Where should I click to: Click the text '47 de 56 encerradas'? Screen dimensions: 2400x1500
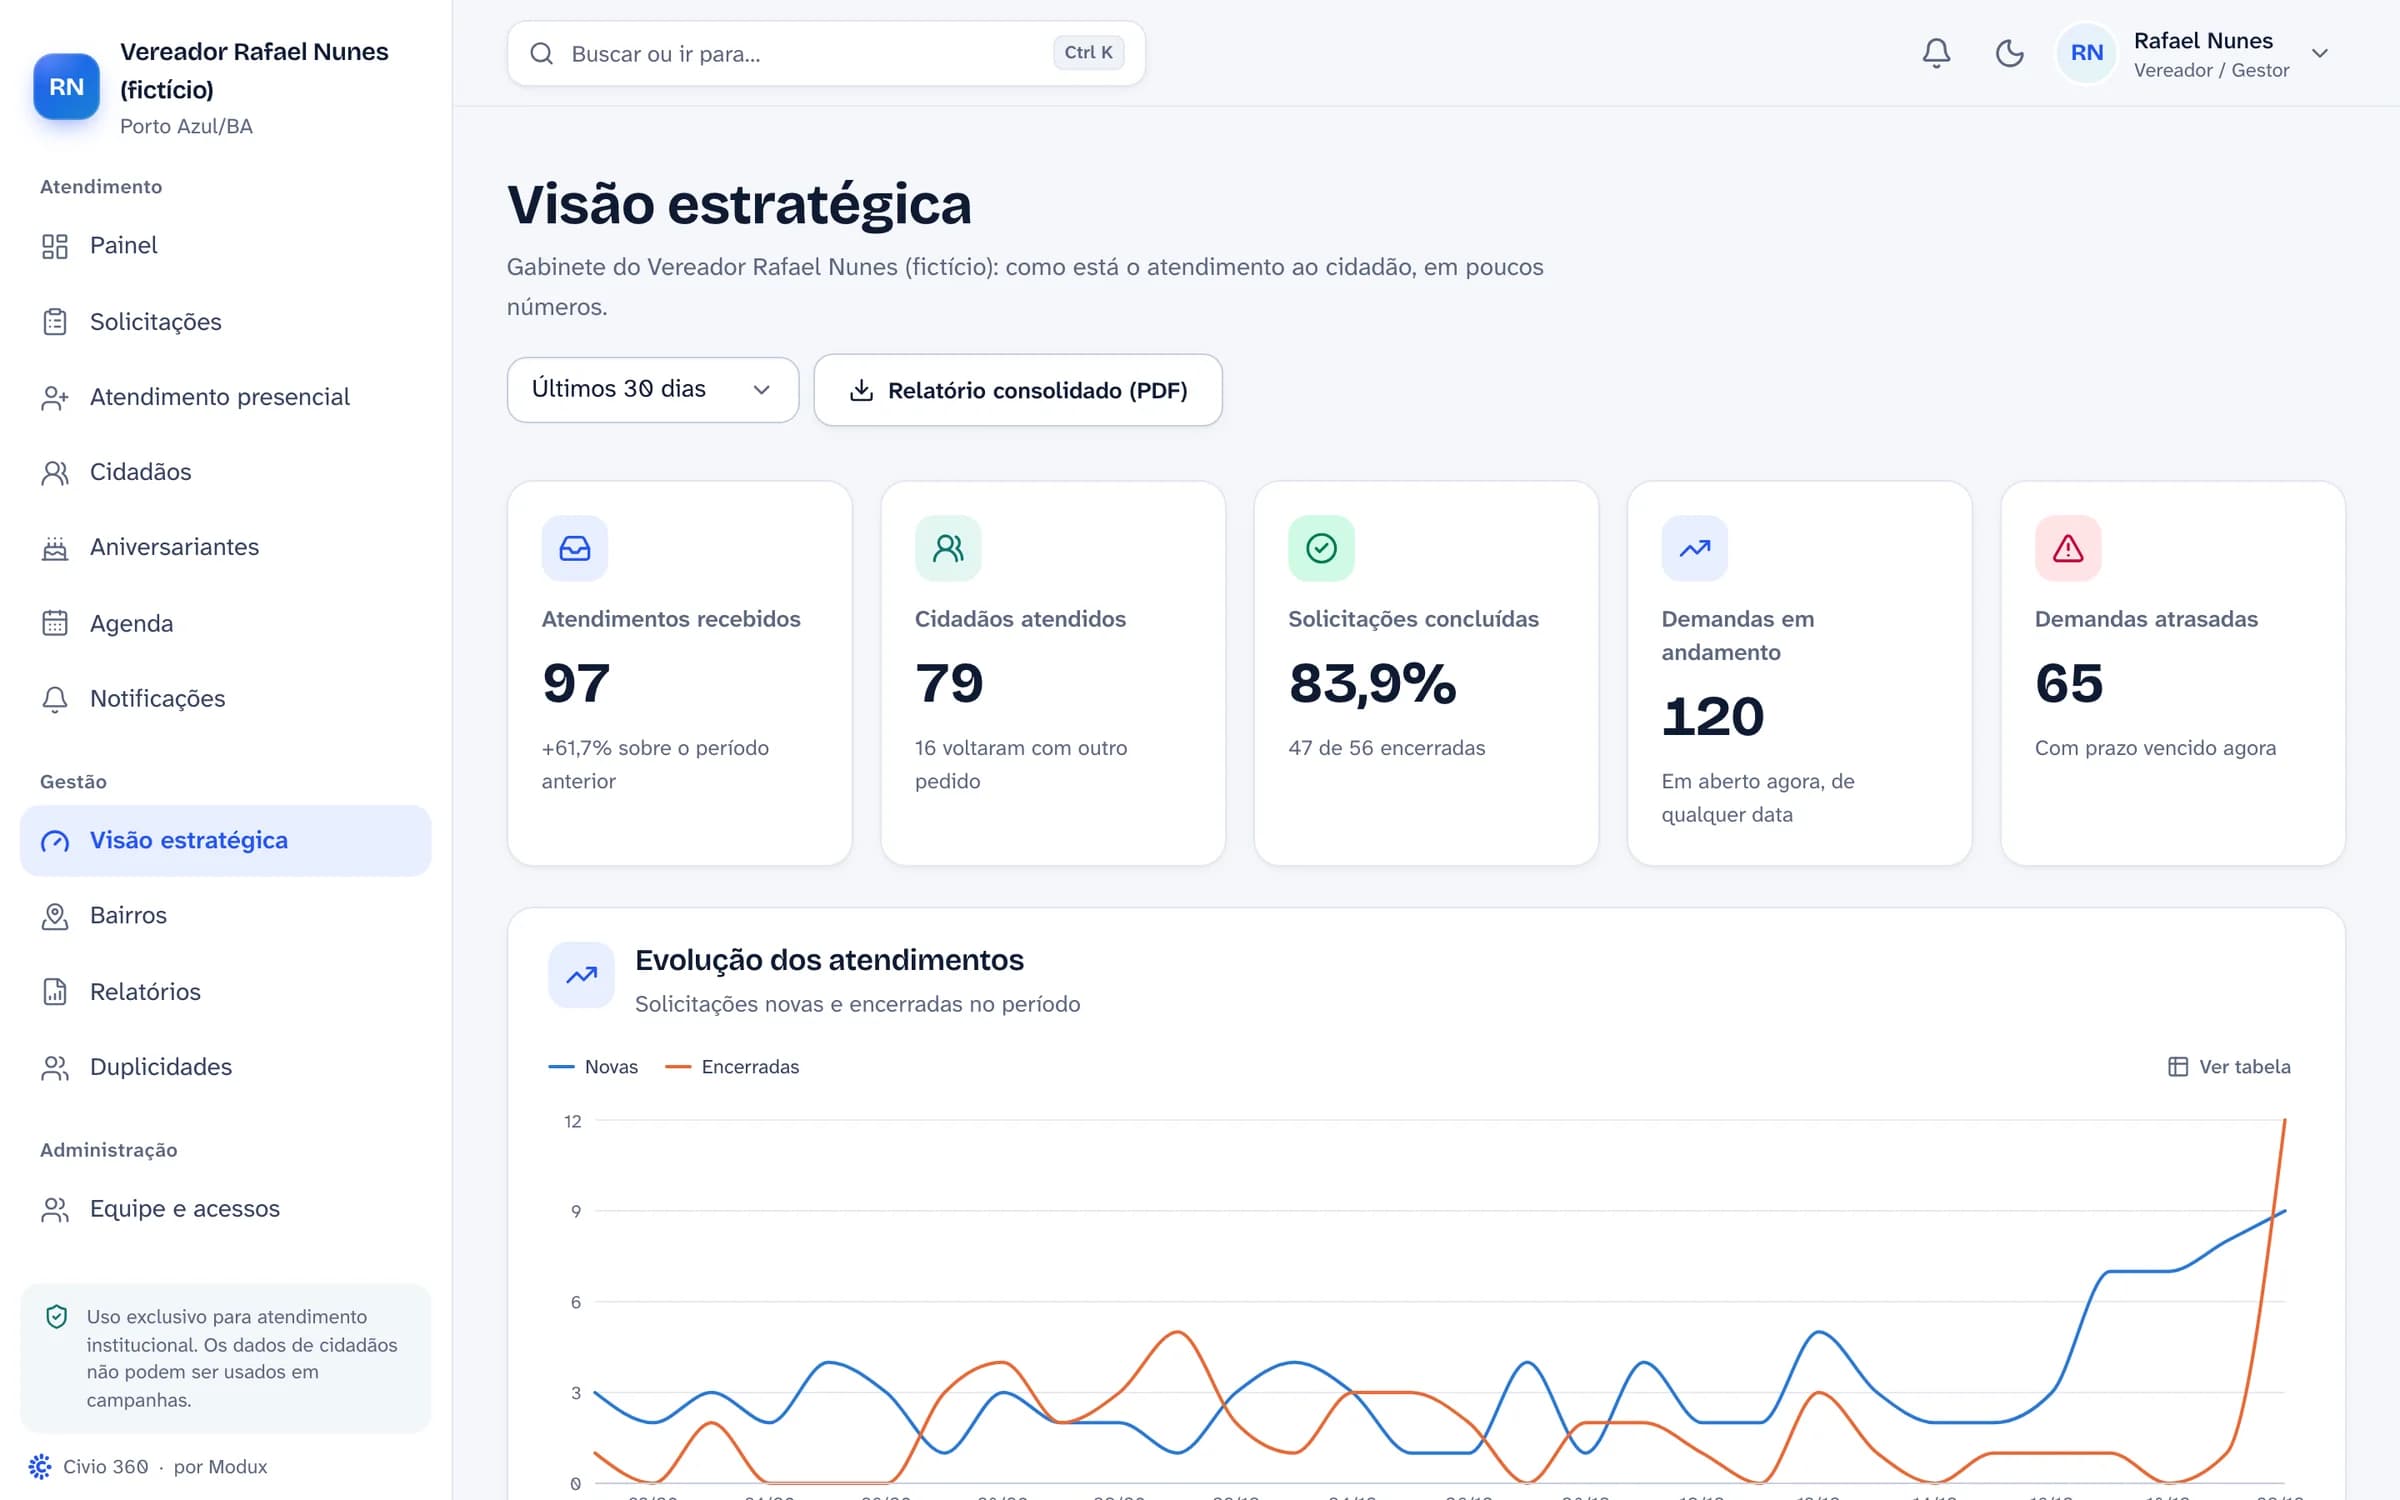[1386, 748]
